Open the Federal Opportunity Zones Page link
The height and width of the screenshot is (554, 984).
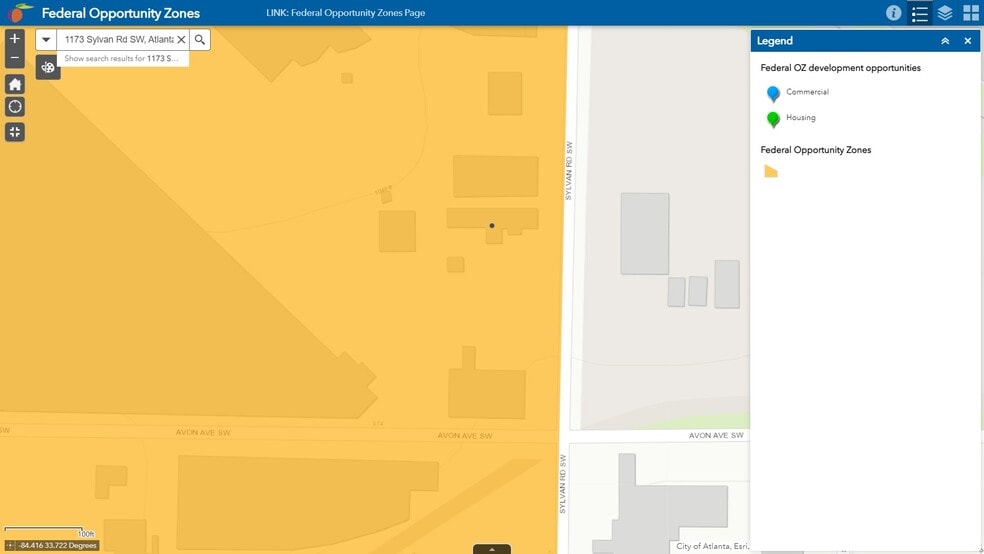(346, 14)
